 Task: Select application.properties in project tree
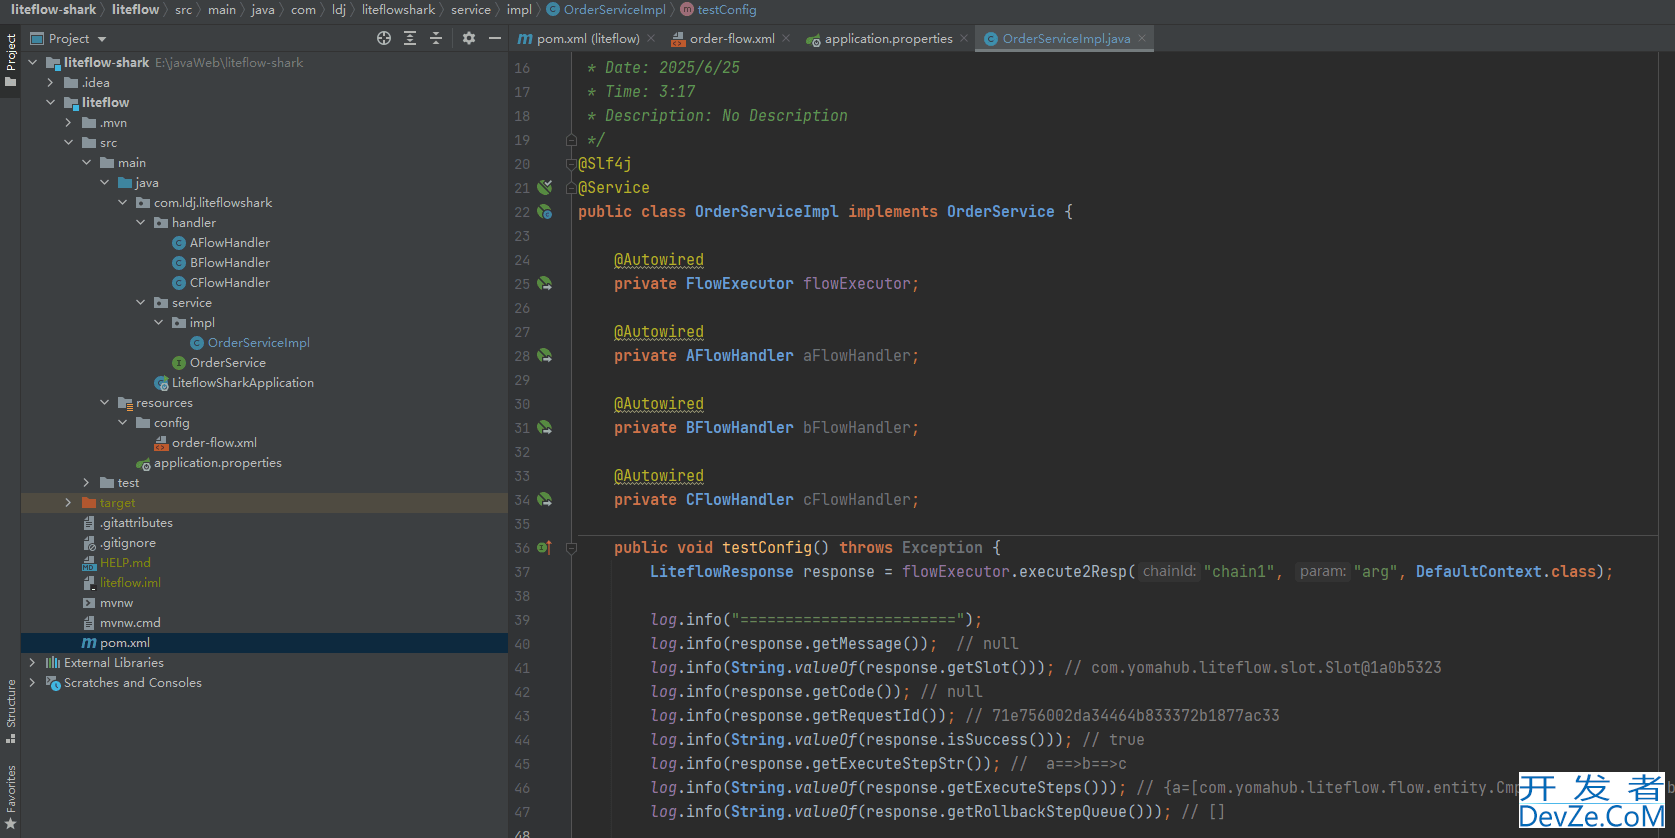[217, 462]
